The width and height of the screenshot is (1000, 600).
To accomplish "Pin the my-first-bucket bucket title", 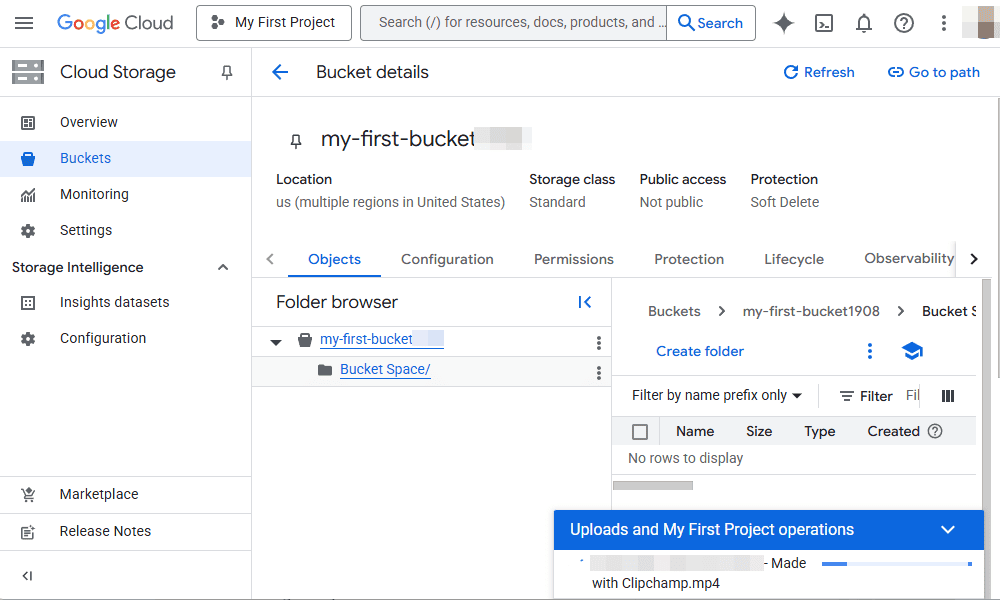I will pyautogui.click(x=296, y=141).
